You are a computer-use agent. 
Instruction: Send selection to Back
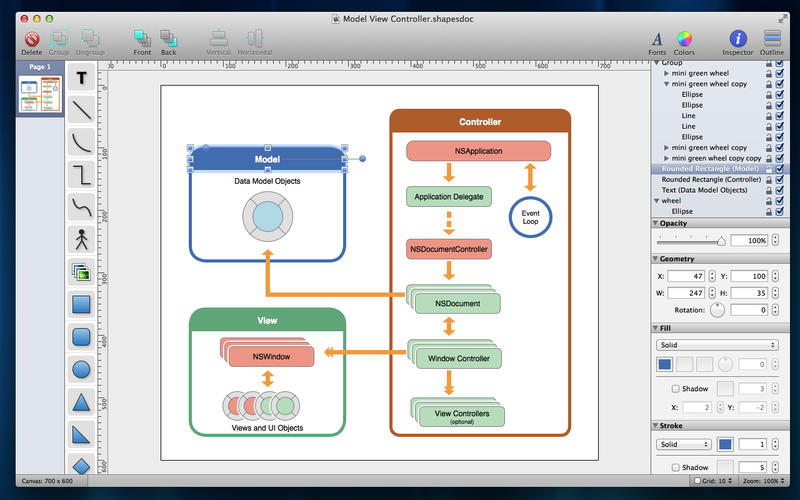(x=168, y=39)
